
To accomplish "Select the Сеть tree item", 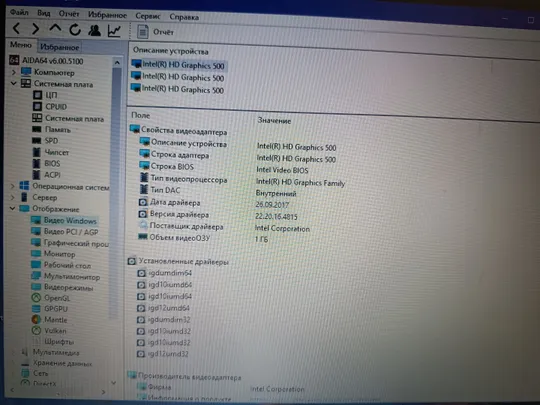I will coord(35,373).
